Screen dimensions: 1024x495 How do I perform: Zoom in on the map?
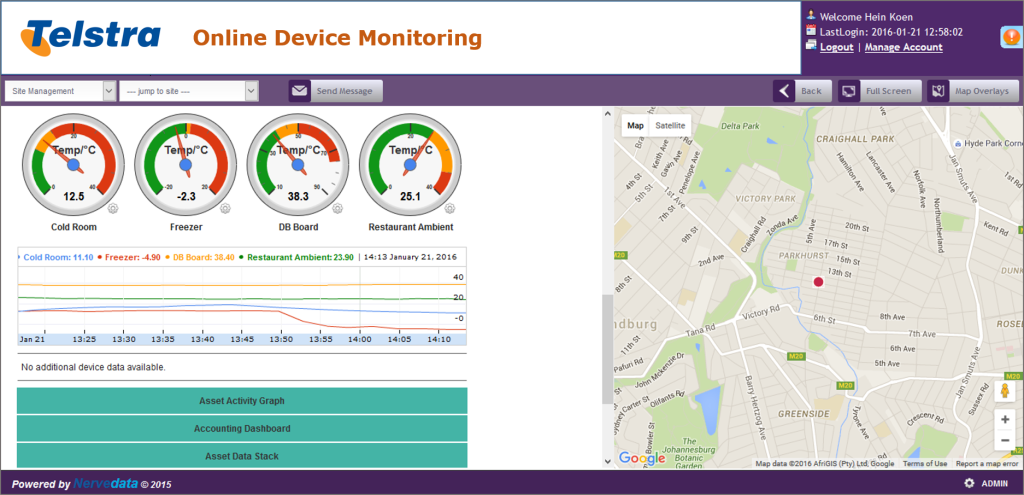[x=1004, y=420]
